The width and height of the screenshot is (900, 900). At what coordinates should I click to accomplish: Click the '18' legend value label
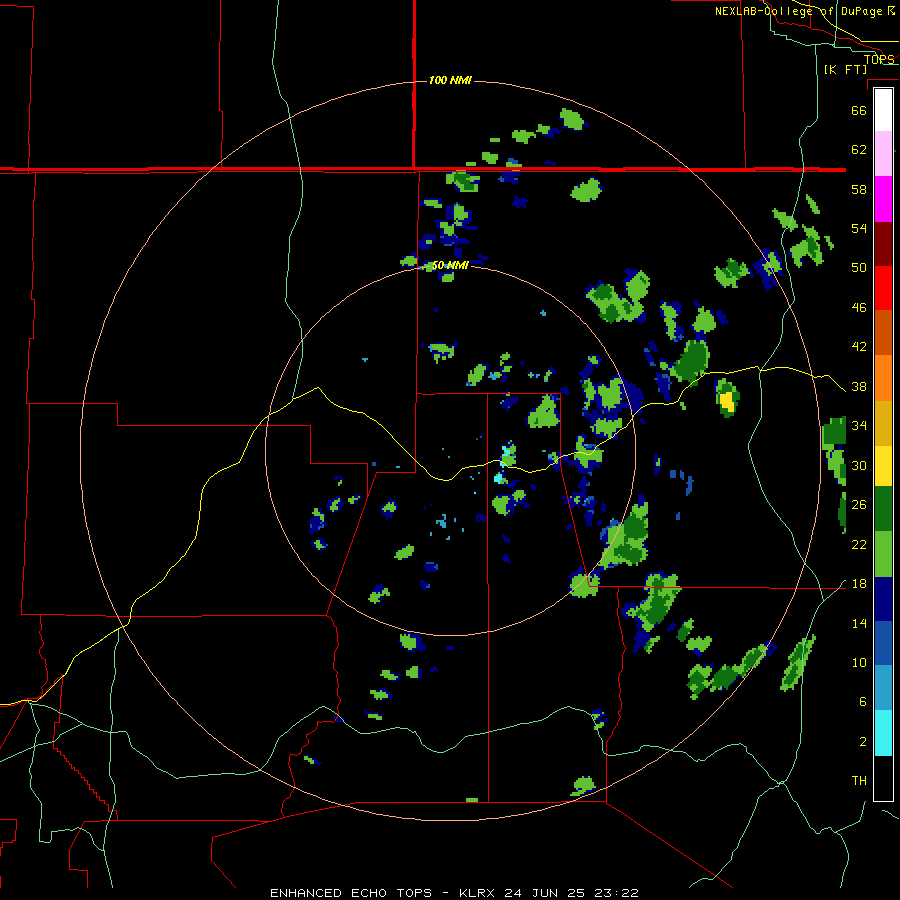click(x=859, y=584)
